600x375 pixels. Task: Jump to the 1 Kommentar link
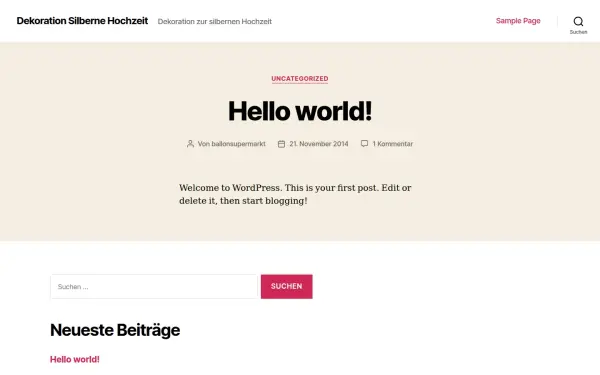(393, 144)
